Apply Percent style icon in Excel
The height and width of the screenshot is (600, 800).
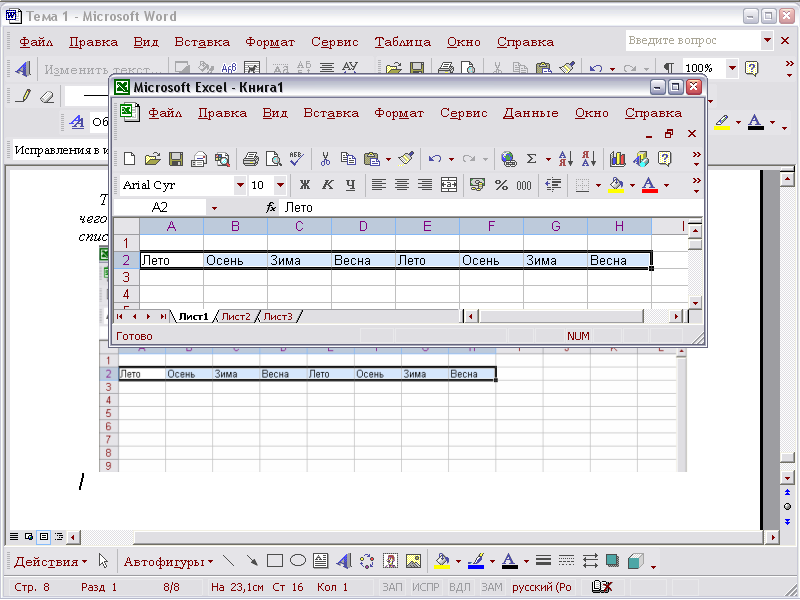501,185
